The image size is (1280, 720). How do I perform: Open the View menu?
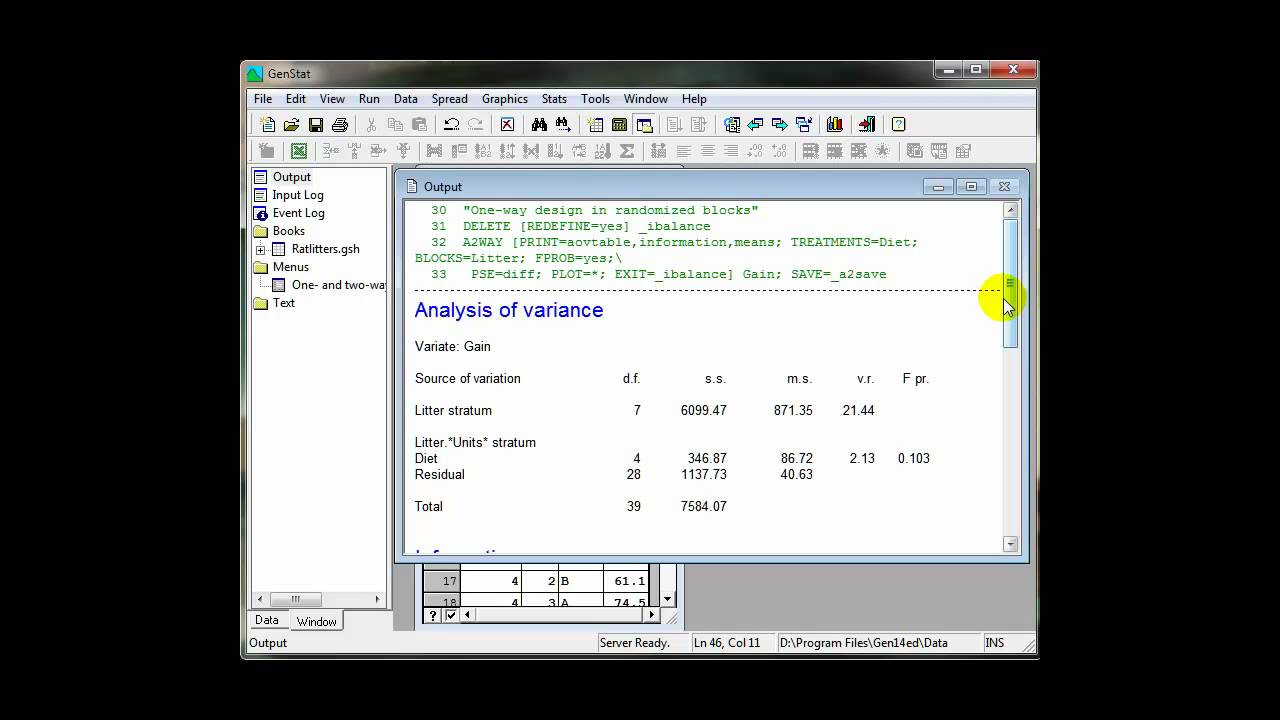click(332, 99)
